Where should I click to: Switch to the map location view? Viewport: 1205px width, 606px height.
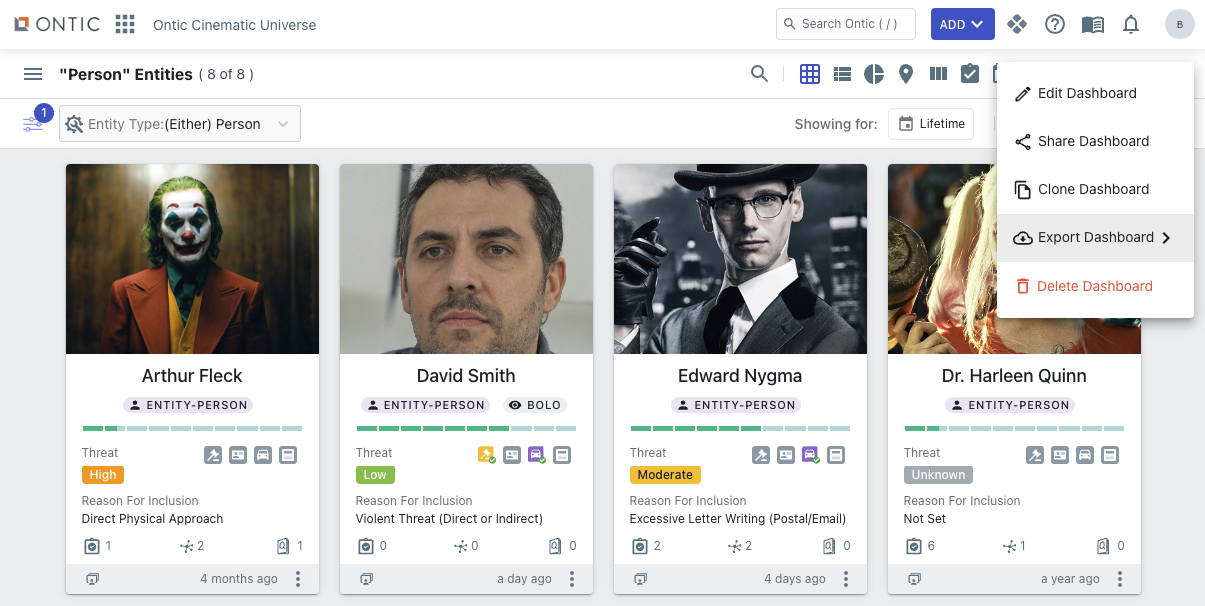coord(906,74)
